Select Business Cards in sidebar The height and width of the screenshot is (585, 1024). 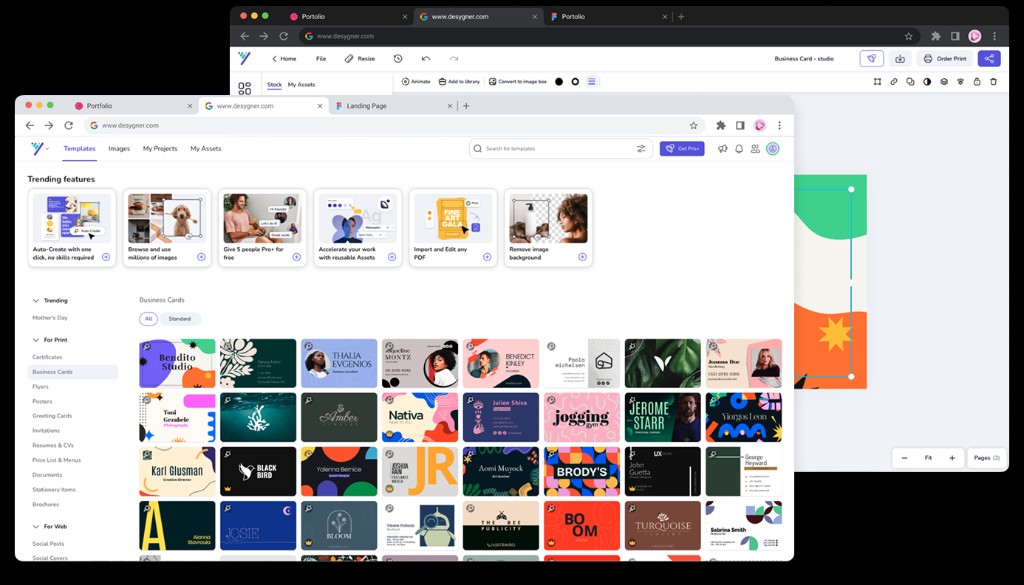(x=72, y=372)
